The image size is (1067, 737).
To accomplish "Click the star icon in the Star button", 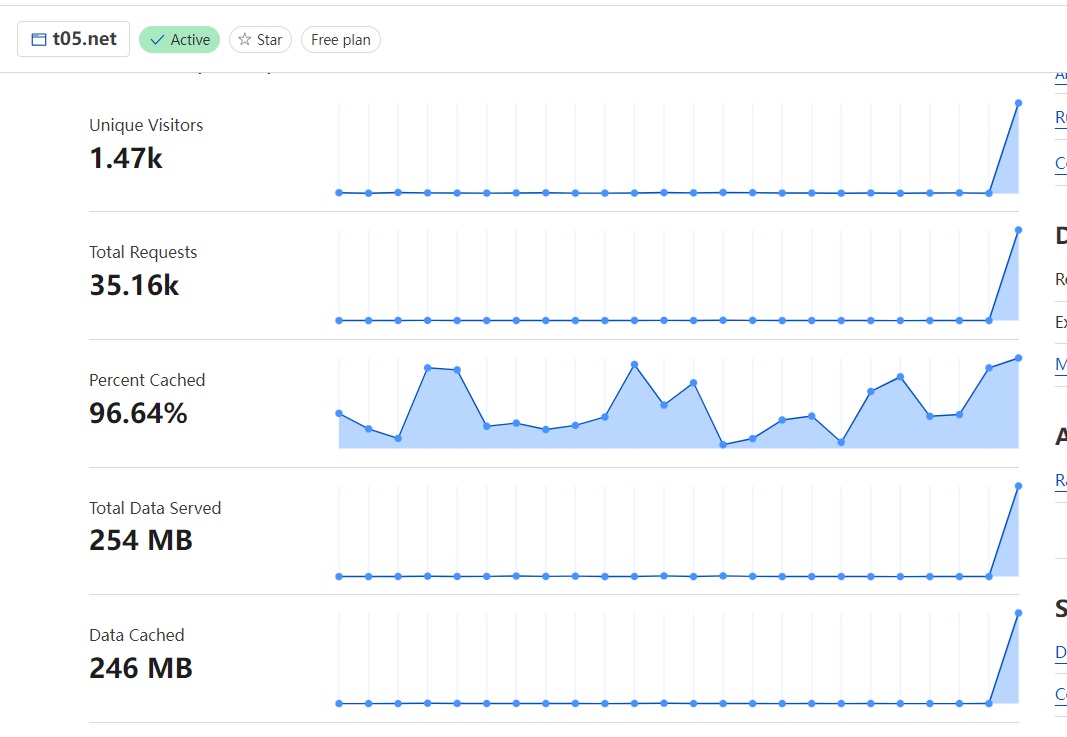I will coord(244,40).
